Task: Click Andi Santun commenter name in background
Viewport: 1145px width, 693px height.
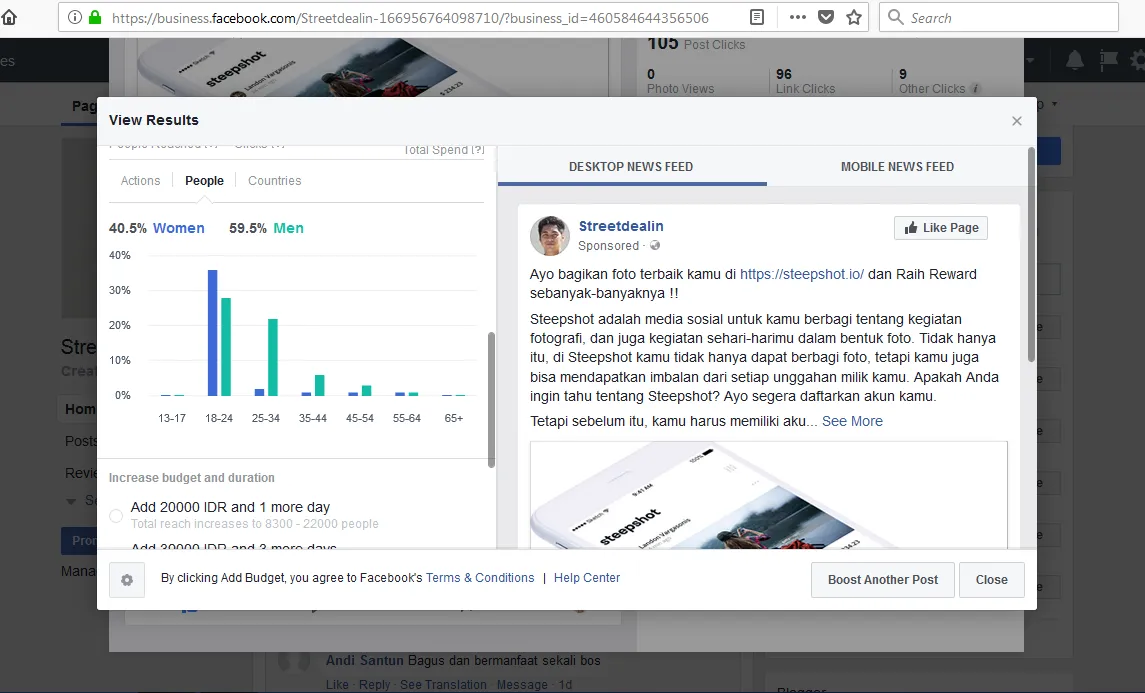Action: [364, 660]
